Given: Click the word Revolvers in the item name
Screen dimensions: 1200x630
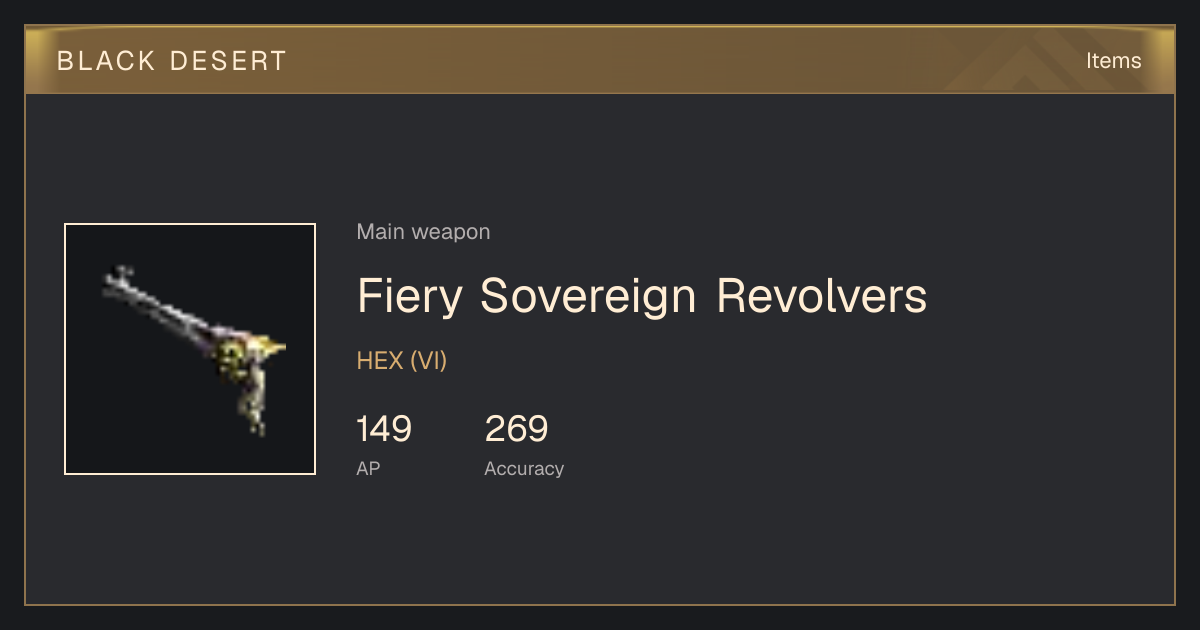Looking at the screenshot, I should click(821, 297).
